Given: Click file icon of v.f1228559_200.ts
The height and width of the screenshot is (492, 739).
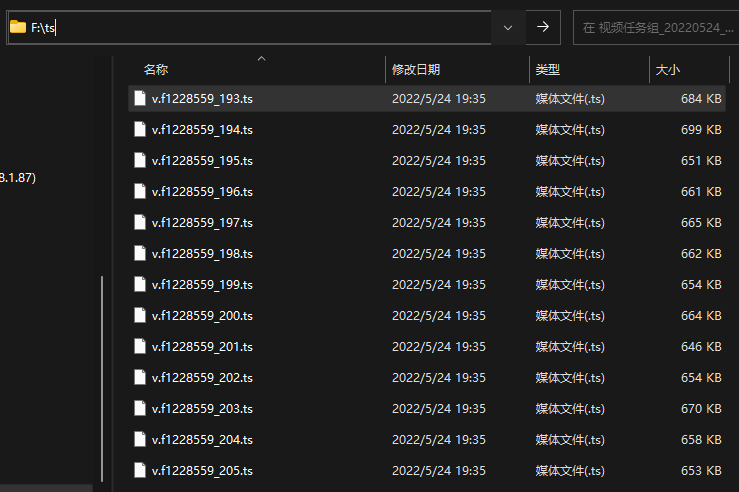Looking at the screenshot, I should 140,315.
